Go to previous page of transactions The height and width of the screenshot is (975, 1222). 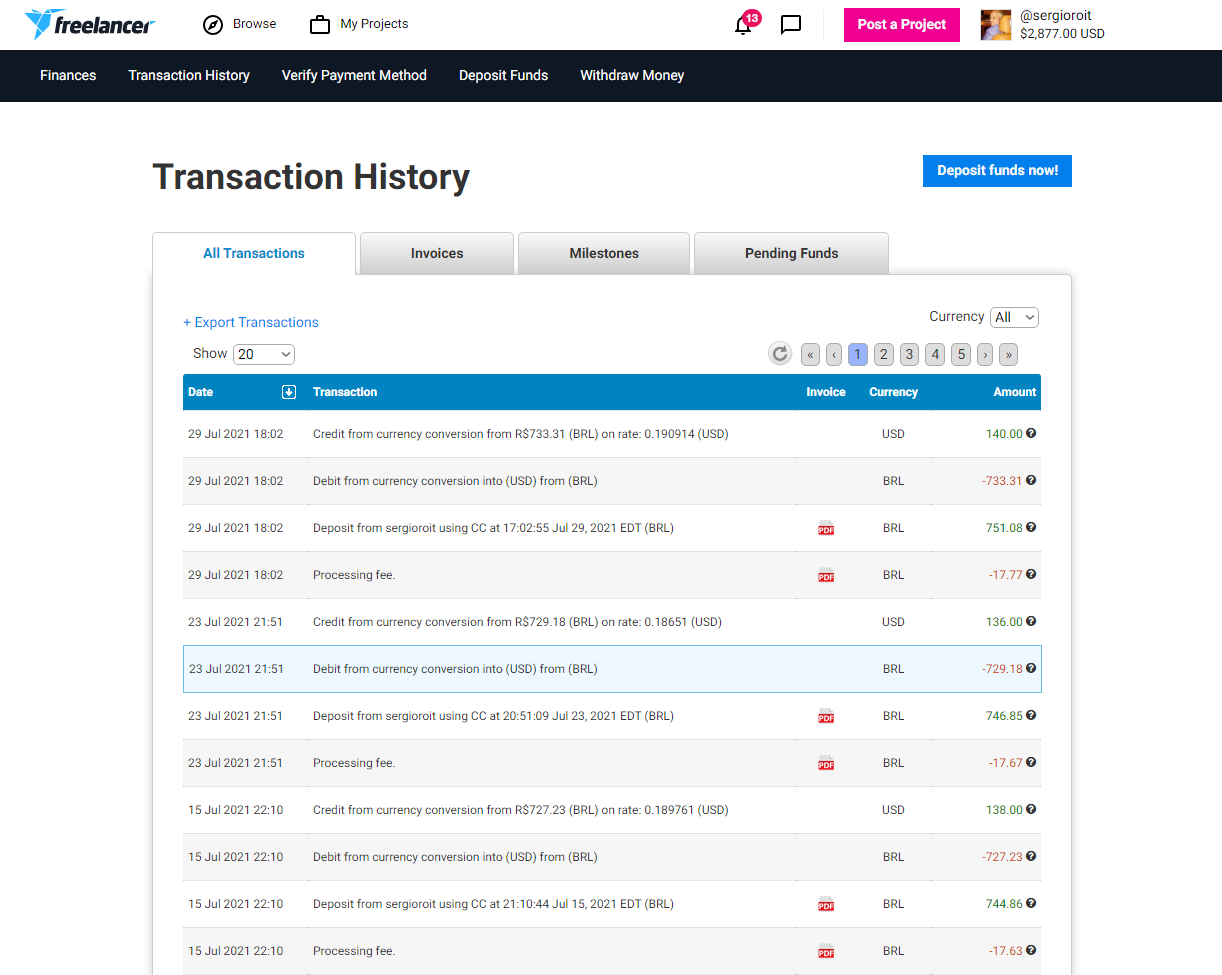pyautogui.click(x=834, y=354)
